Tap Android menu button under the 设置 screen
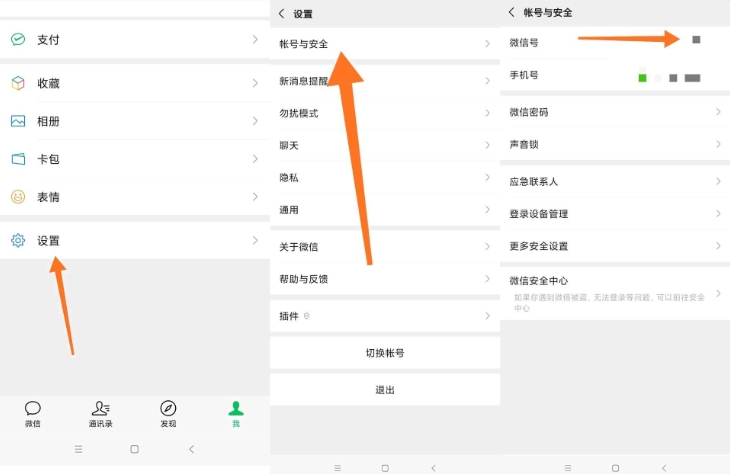 [338, 468]
